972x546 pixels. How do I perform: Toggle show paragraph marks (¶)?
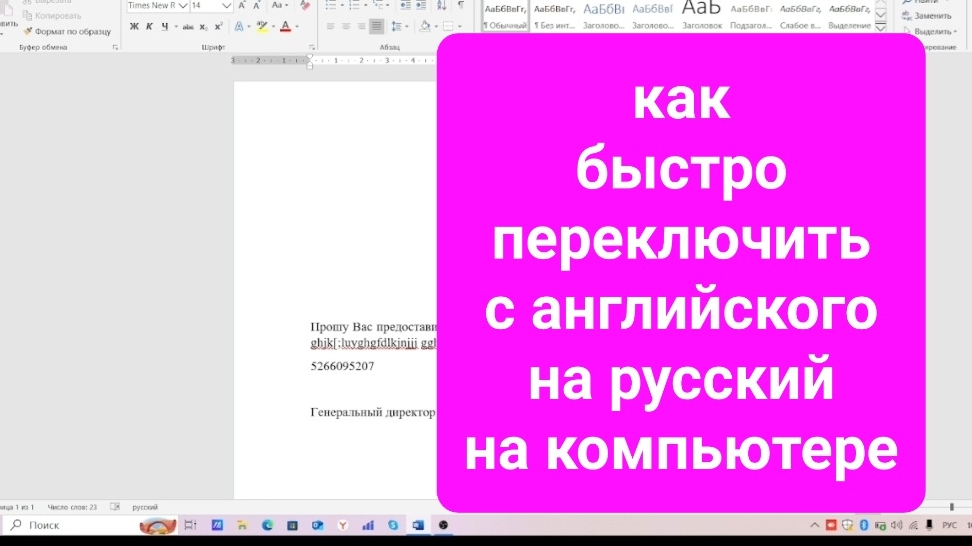click(461, 6)
